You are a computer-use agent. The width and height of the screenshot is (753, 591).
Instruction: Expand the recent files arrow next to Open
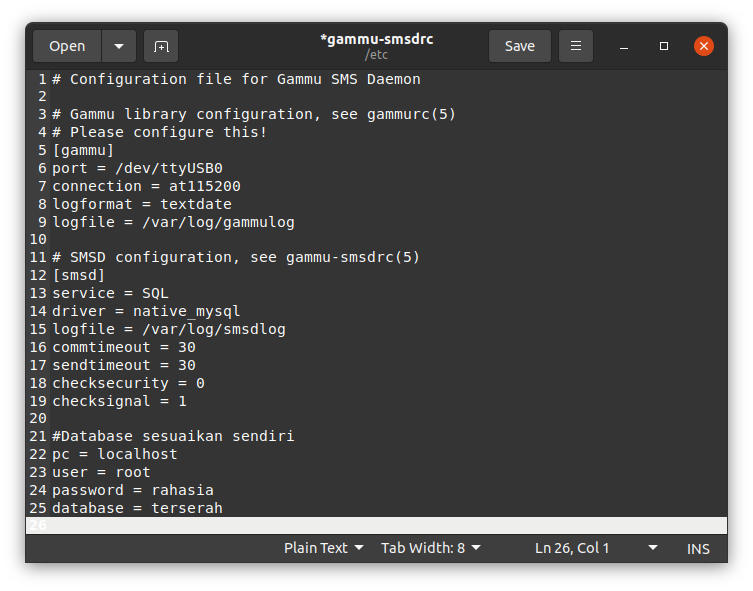coord(119,46)
